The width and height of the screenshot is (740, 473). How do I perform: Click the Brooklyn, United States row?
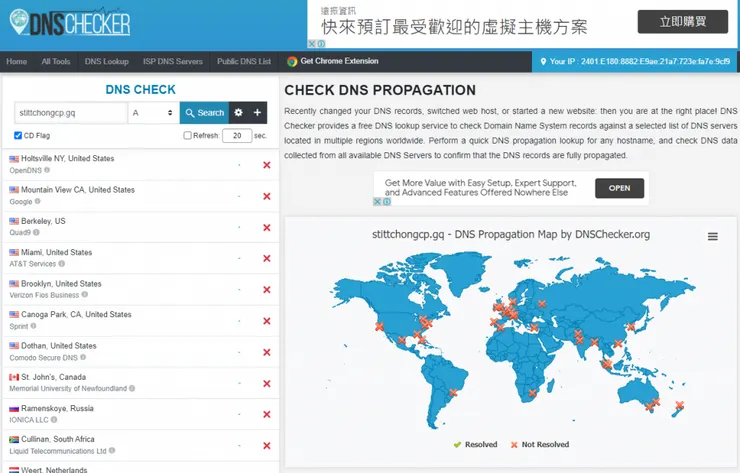(x=141, y=289)
